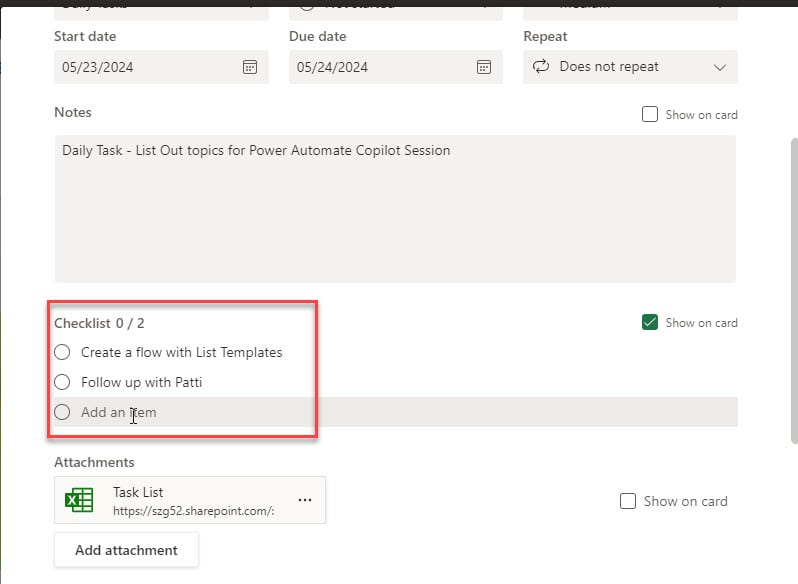Open the Task List attachment more options ellipsis
This screenshot has width=798, height=584.
tap(305, 500)
